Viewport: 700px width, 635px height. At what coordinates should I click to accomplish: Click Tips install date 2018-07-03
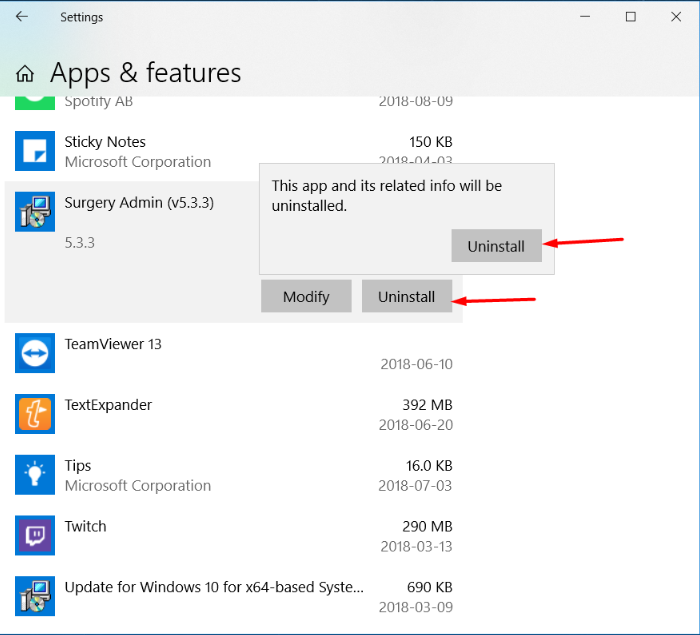[x=415, y=486]
